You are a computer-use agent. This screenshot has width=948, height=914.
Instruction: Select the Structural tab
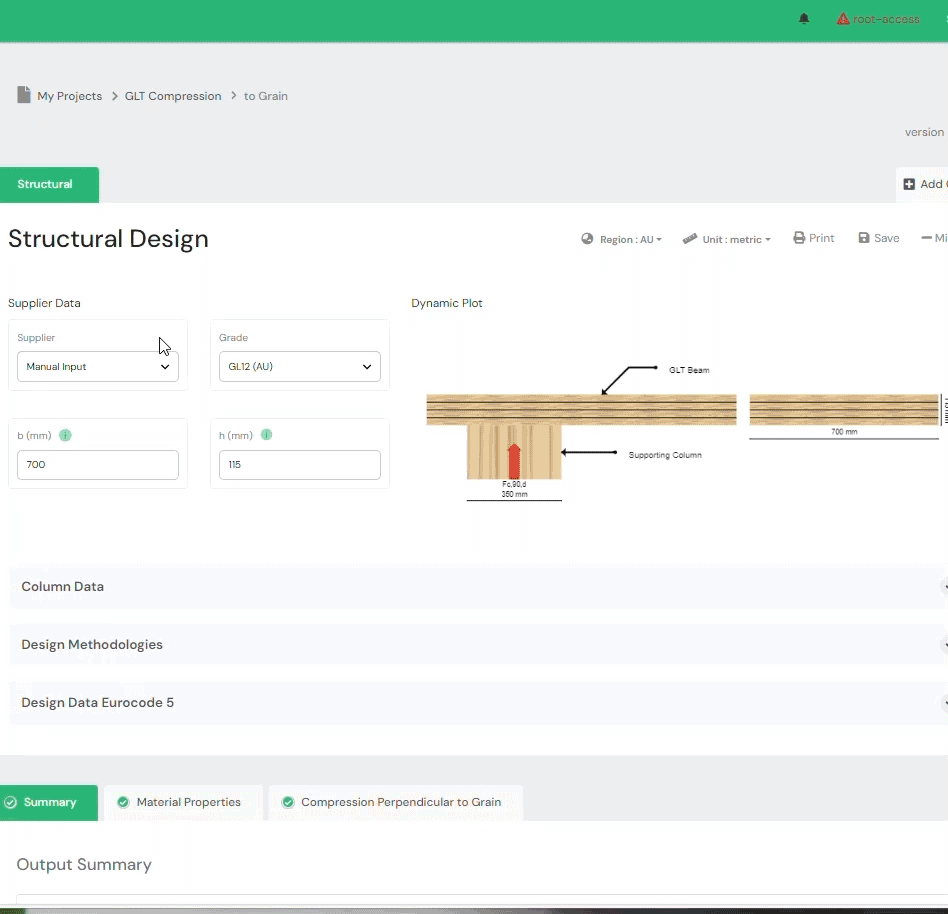click(45, 184)
